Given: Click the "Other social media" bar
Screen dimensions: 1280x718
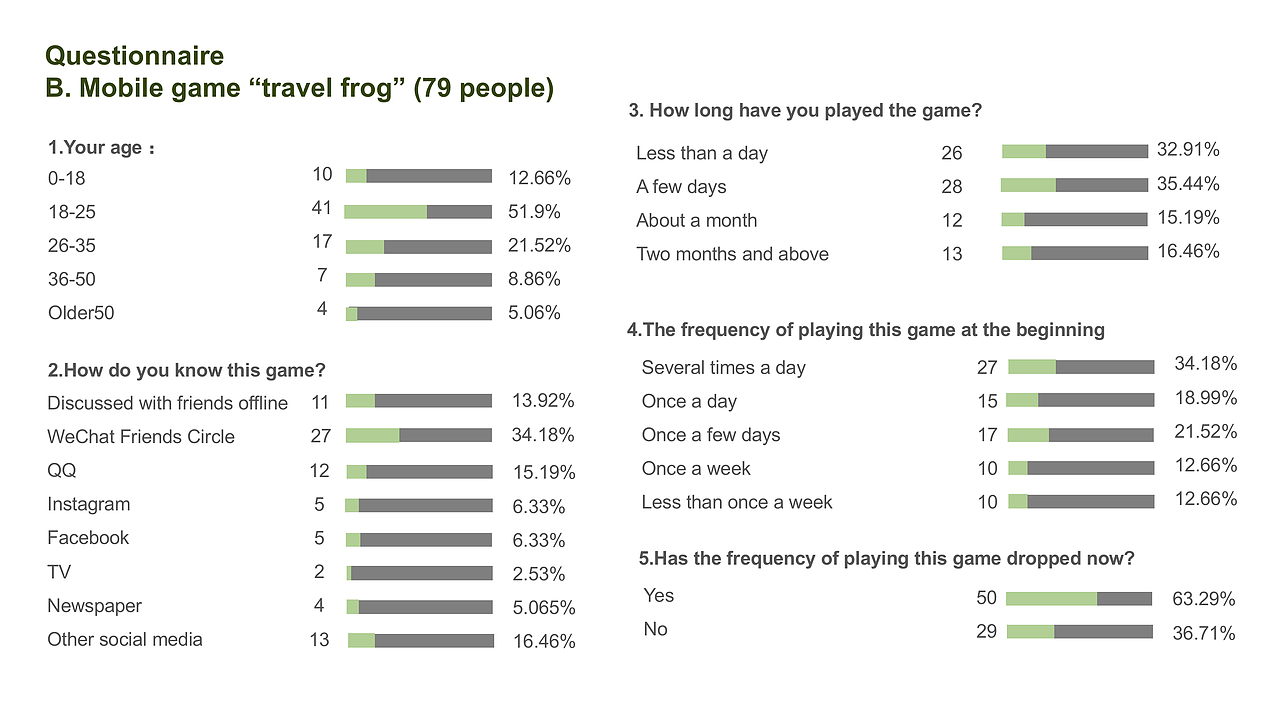Looking at the screenshot, I should click(421, 640).
